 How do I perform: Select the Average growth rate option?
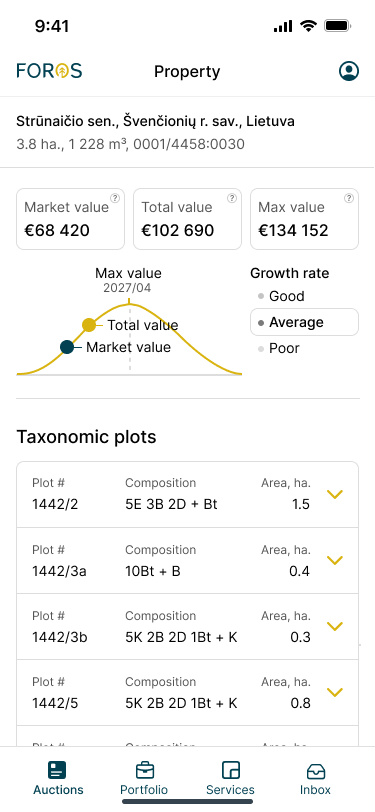pos(304,322)
